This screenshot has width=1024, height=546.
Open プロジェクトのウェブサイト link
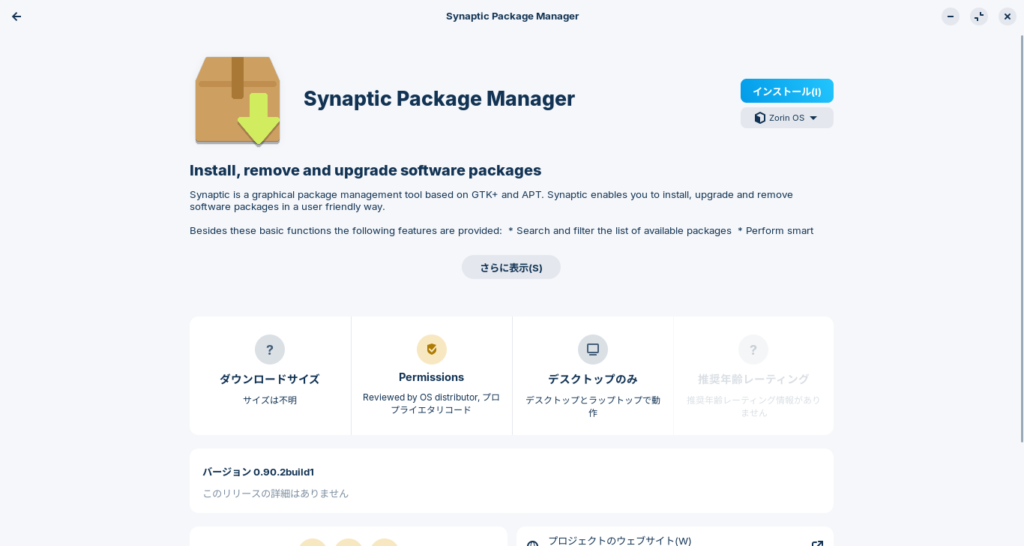pyautogui.click(x=675, y=538)
